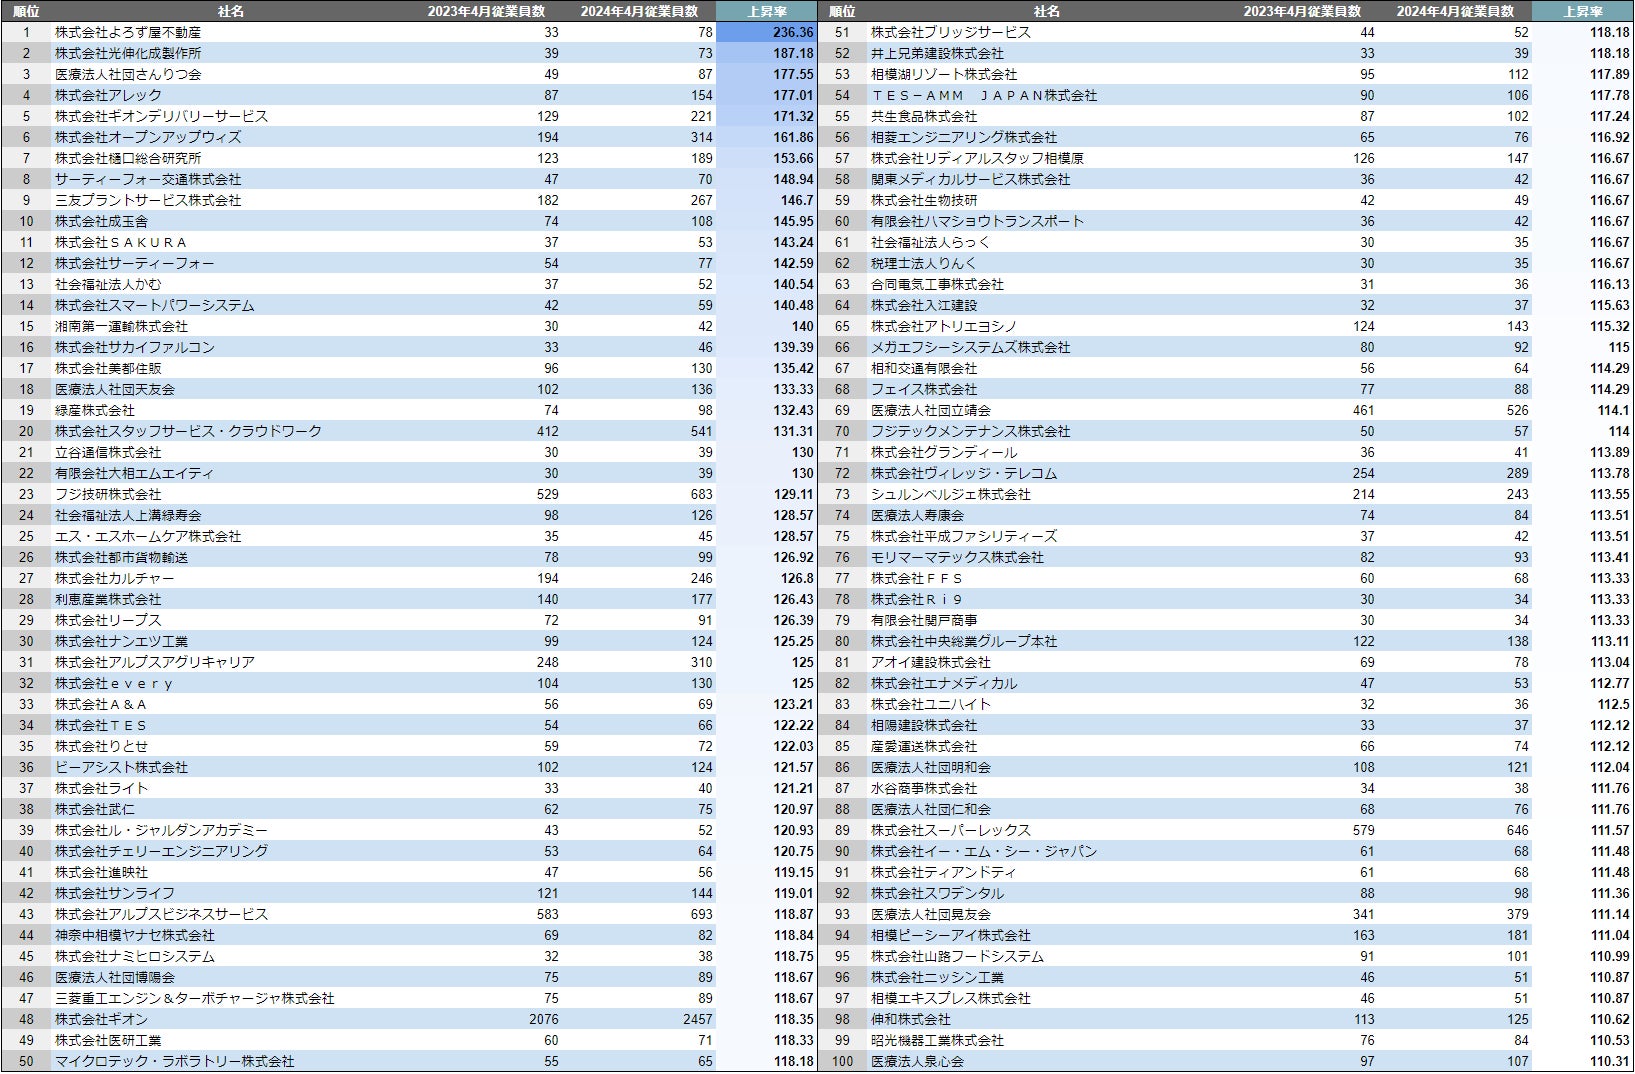Select the name 株式会社樋口総合研究所

(x=128, y=158)
